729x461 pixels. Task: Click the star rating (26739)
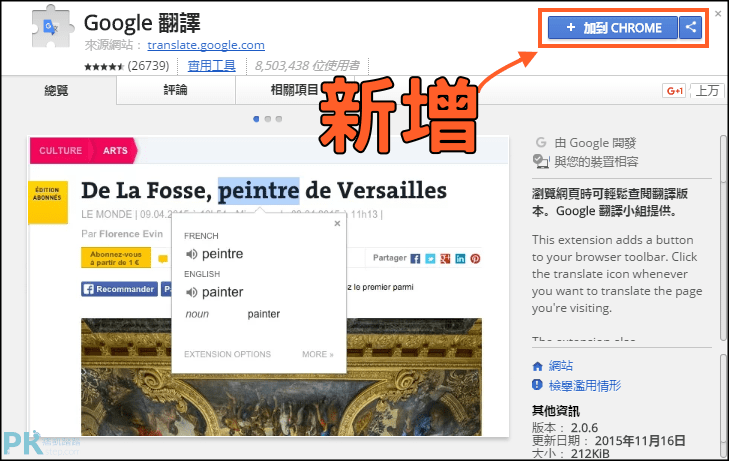tap(126, 66)
